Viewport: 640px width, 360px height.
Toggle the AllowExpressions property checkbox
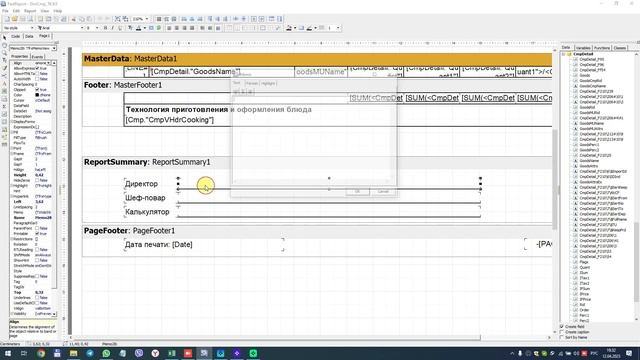pos(37,69)
